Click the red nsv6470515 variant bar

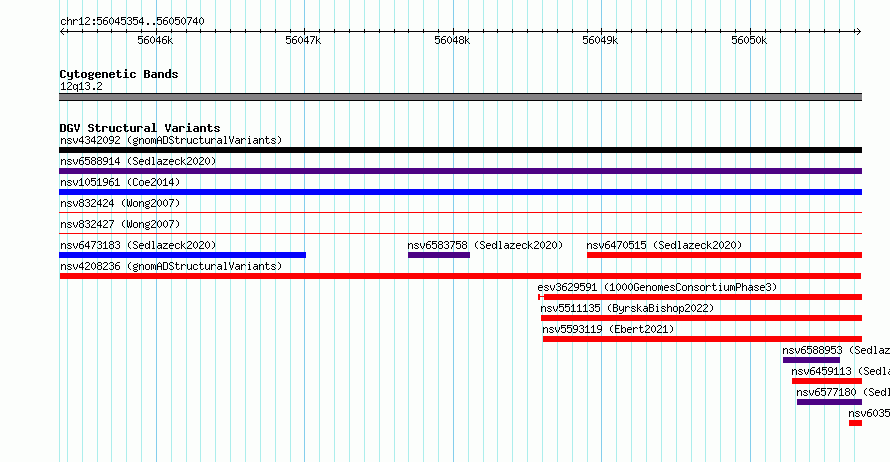(724, 255)
